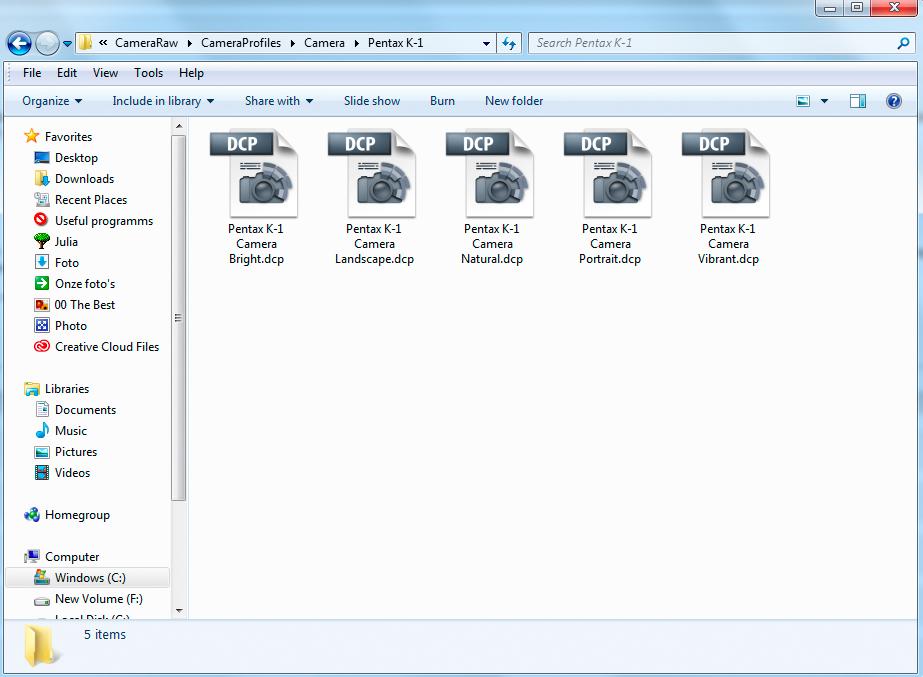This screenshot has width=923, height=677.
Task: Select the Pentax K-1 Camera Vibrant.dcp file icon
Action: click(726, 173)
